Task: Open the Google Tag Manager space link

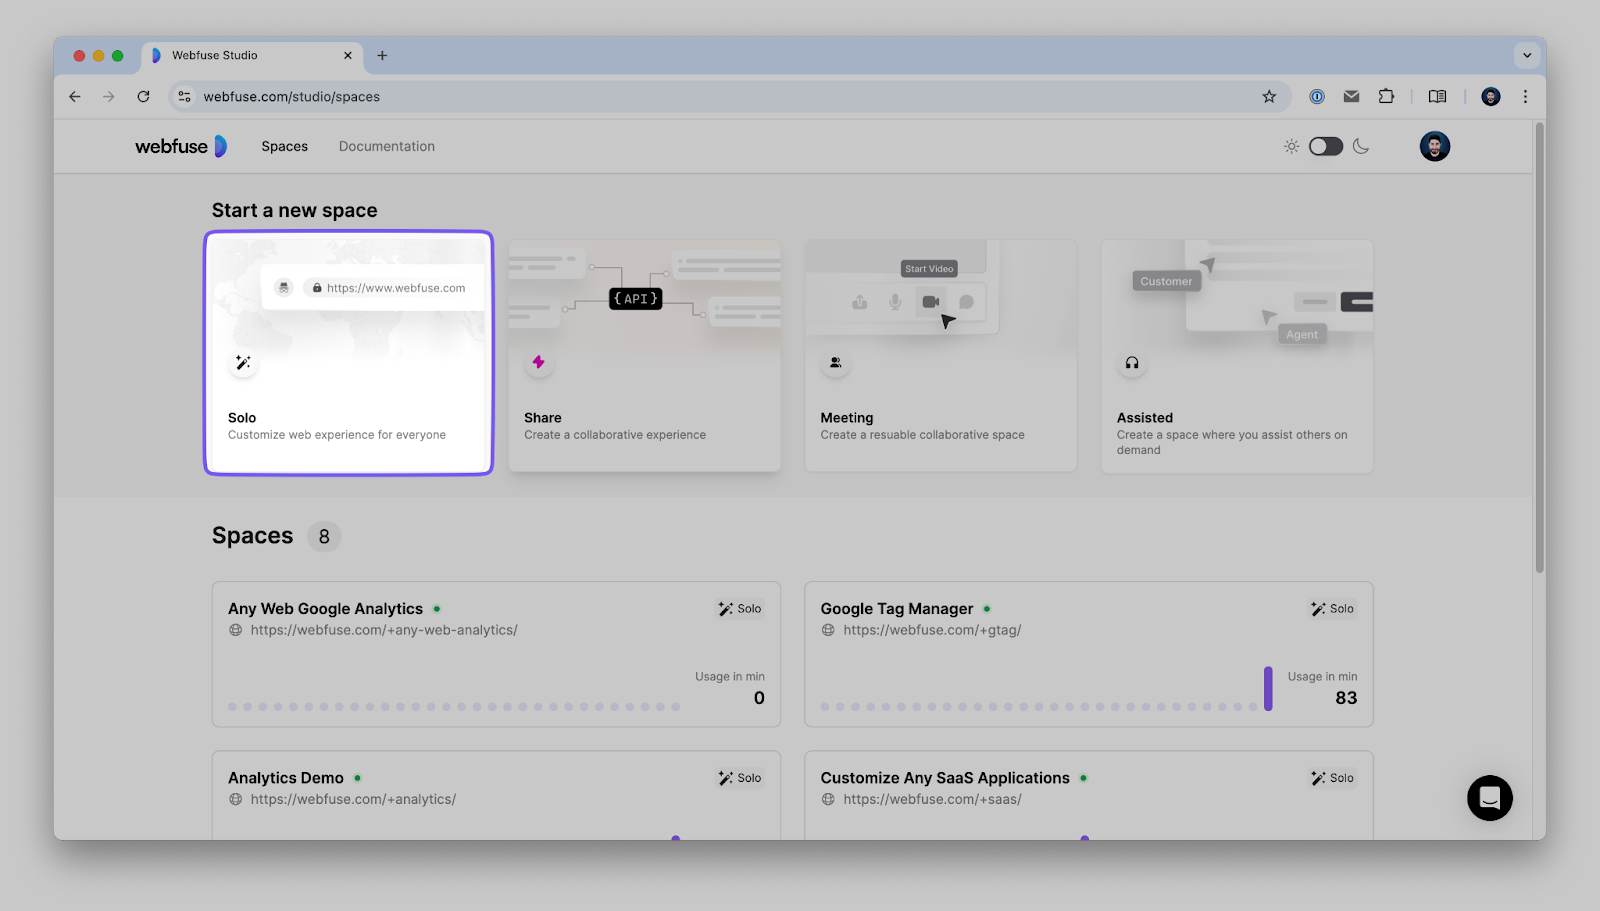Action: pyautogui.click(x=932, y=630)
